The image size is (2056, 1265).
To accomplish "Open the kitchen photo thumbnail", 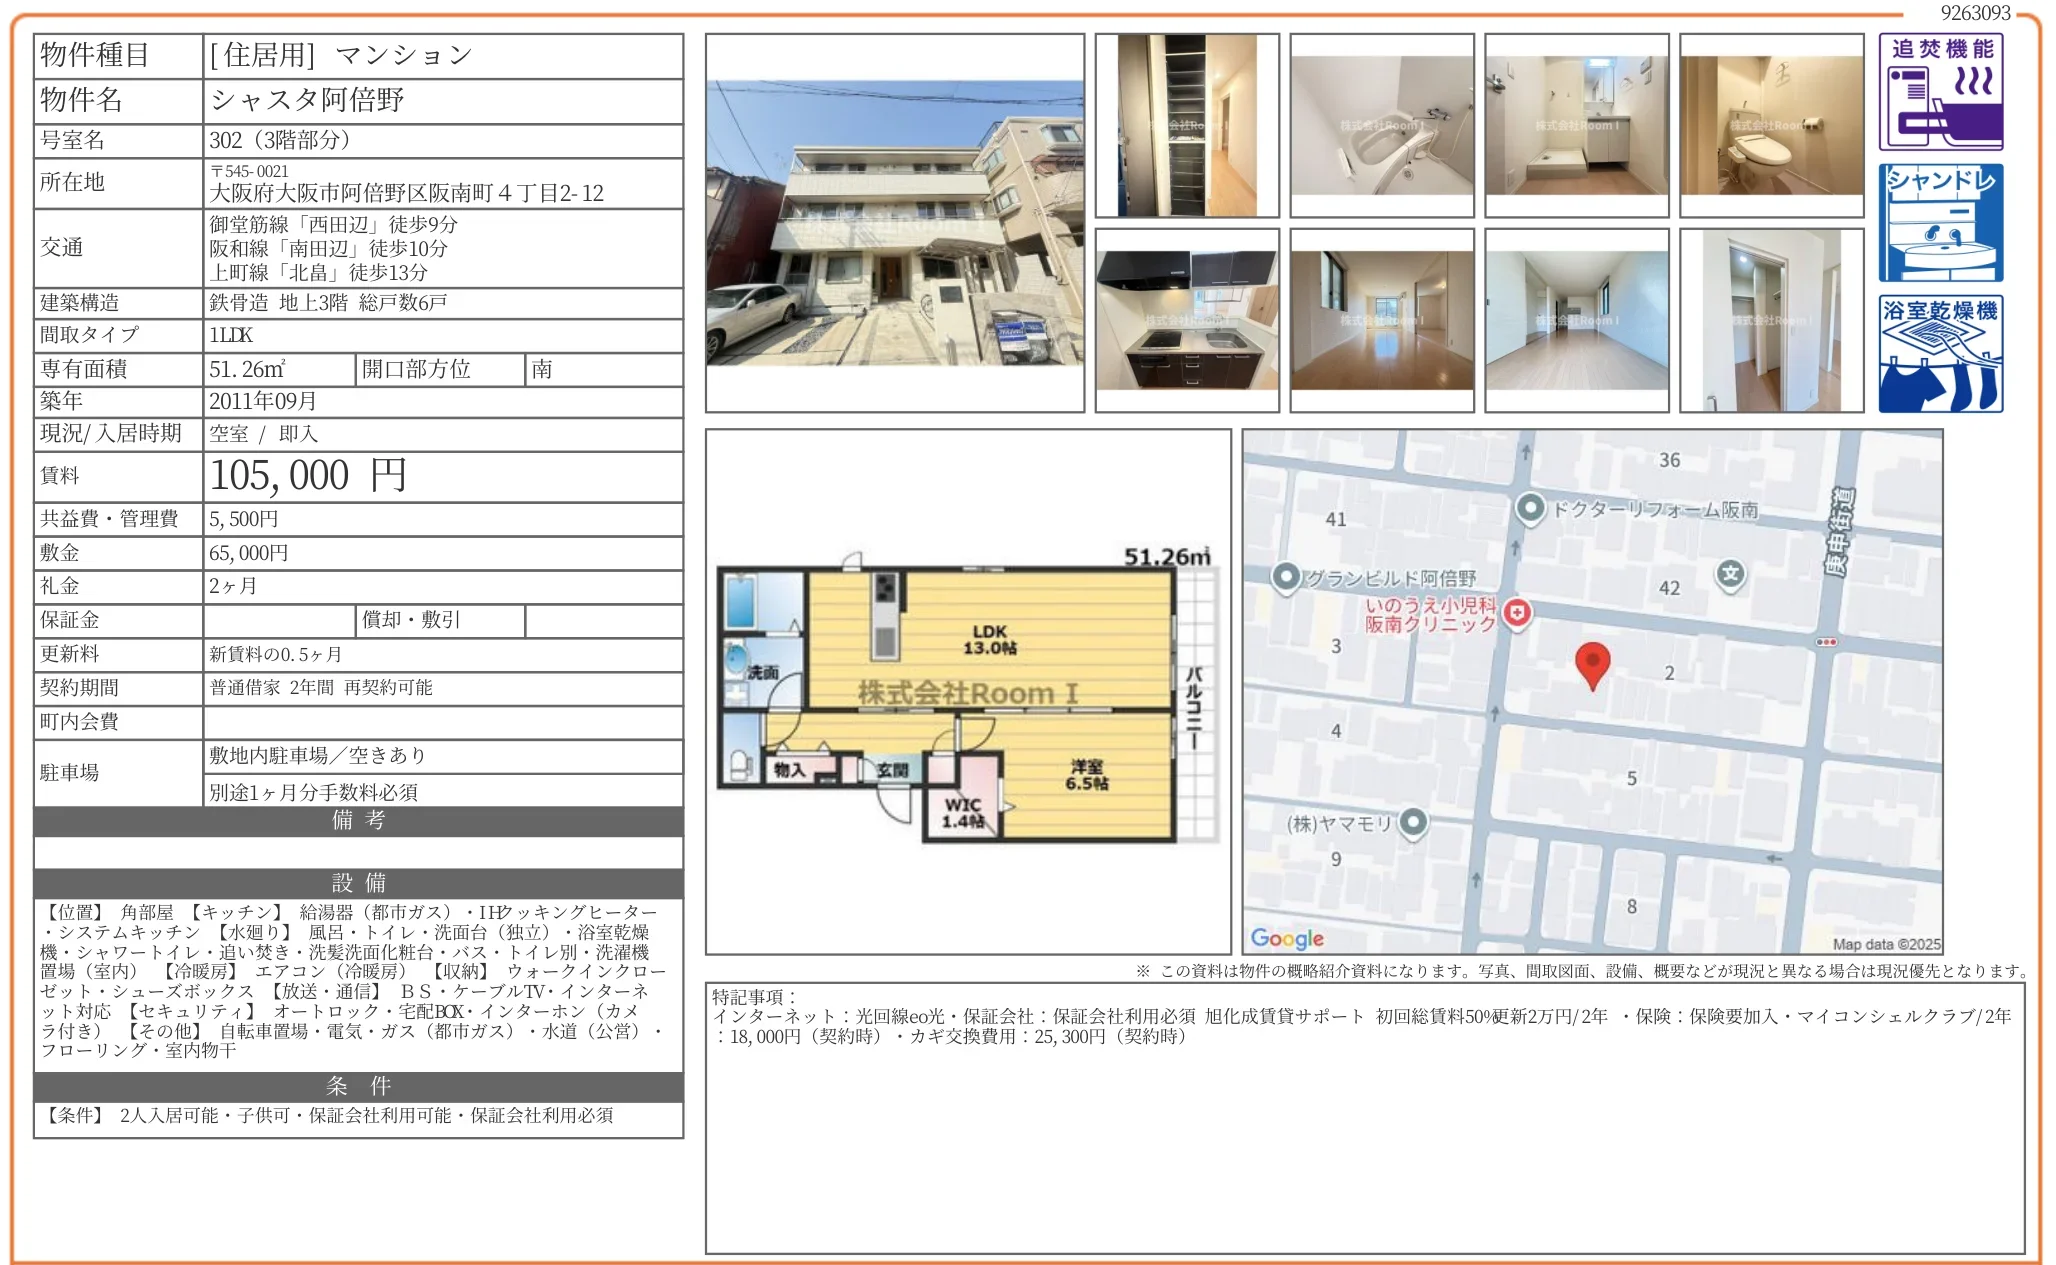I will 1186,320.
